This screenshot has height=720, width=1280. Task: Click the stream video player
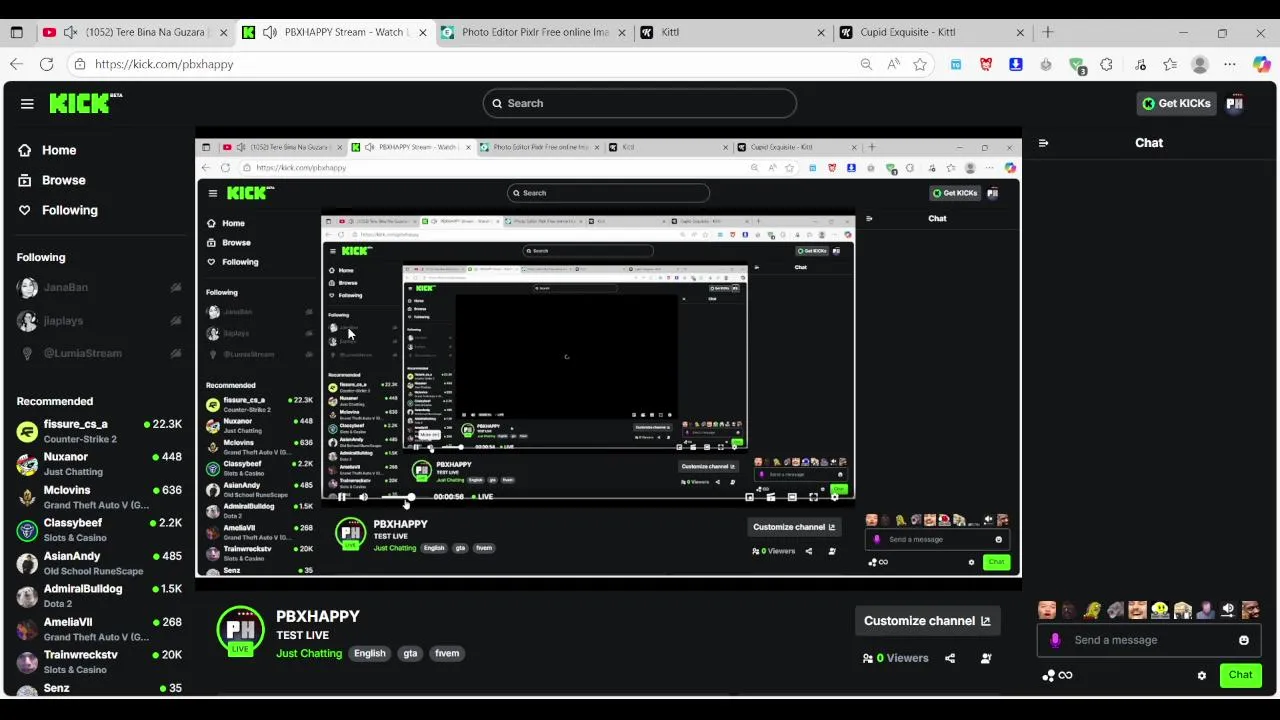pos(608,358)
